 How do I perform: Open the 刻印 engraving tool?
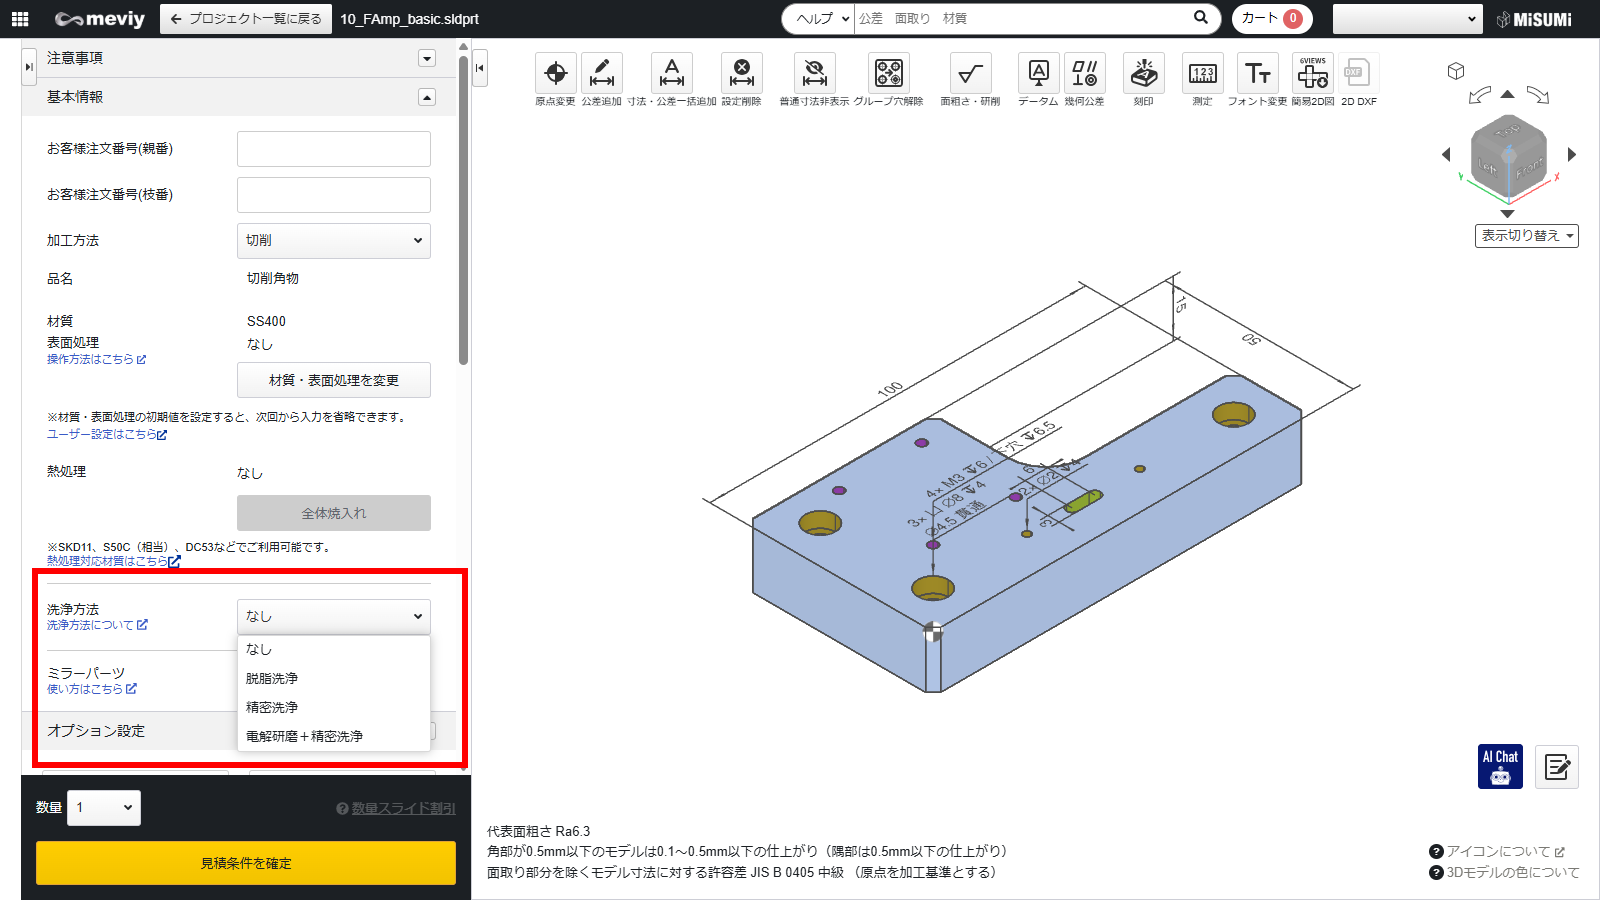[x=1143, y=74]
